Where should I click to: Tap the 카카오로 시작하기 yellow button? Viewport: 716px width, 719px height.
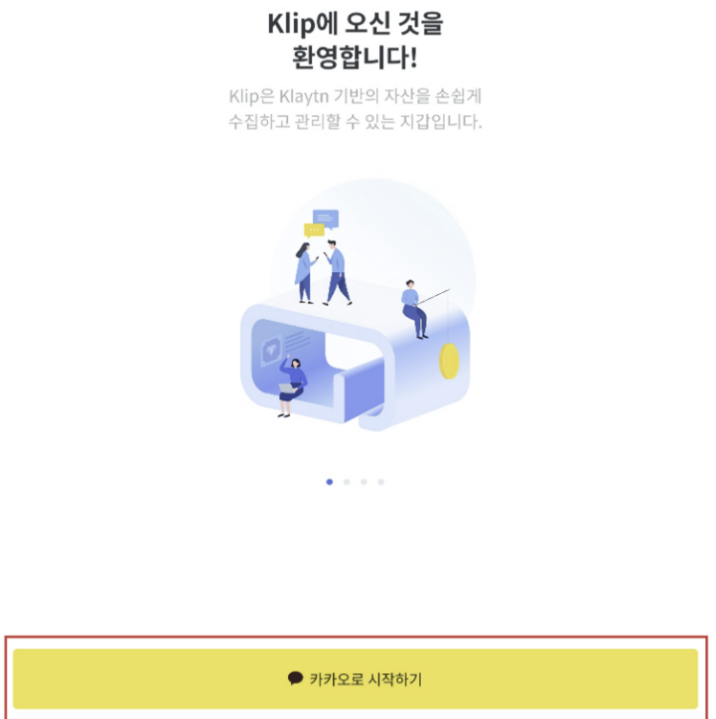click(x=355, y=678)
